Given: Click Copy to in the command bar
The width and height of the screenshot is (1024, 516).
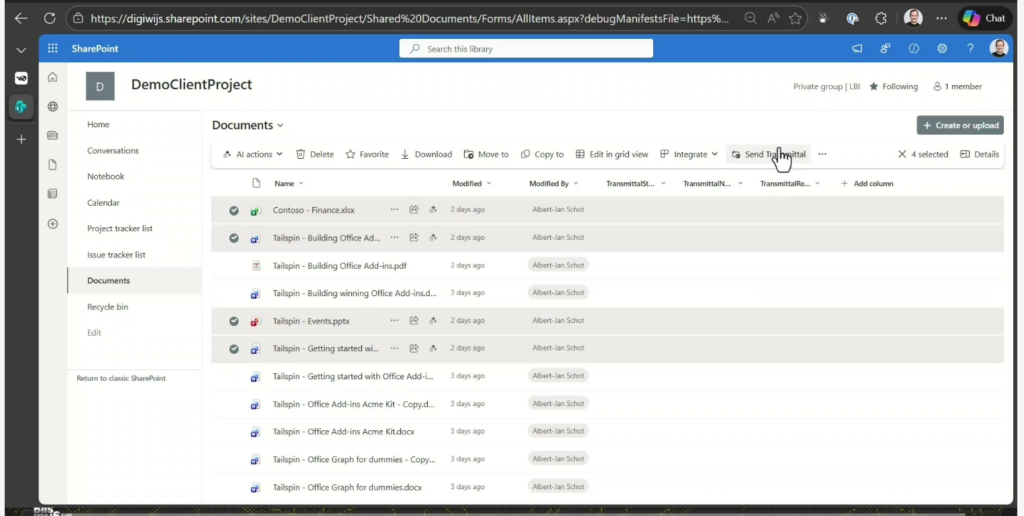Looking at the screenshot, I should 542,154.
